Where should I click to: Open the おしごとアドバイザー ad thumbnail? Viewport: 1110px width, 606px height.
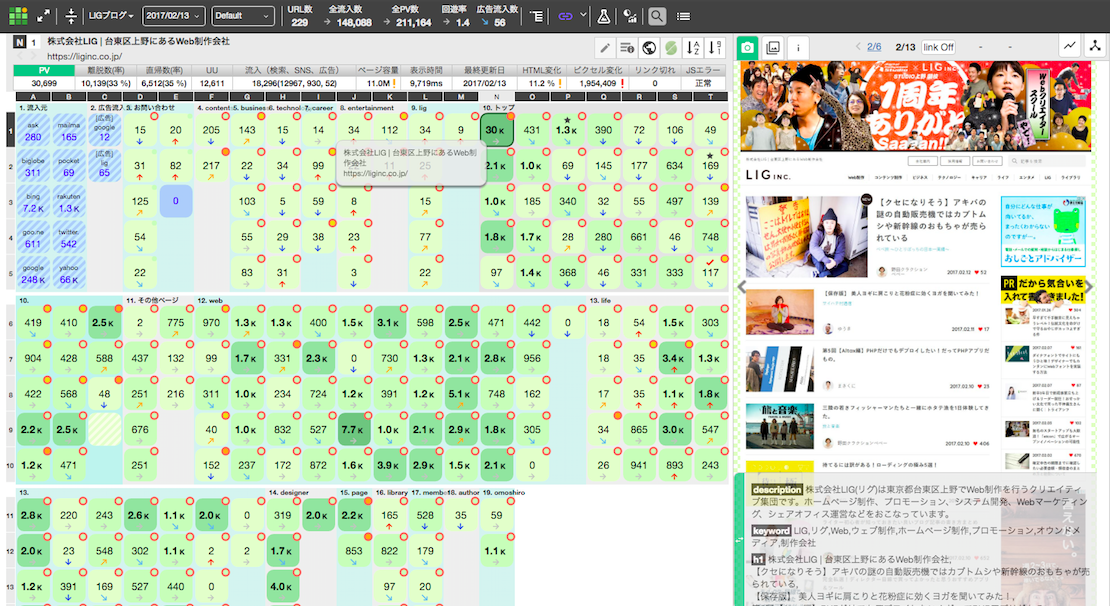tap(1043, 231)
